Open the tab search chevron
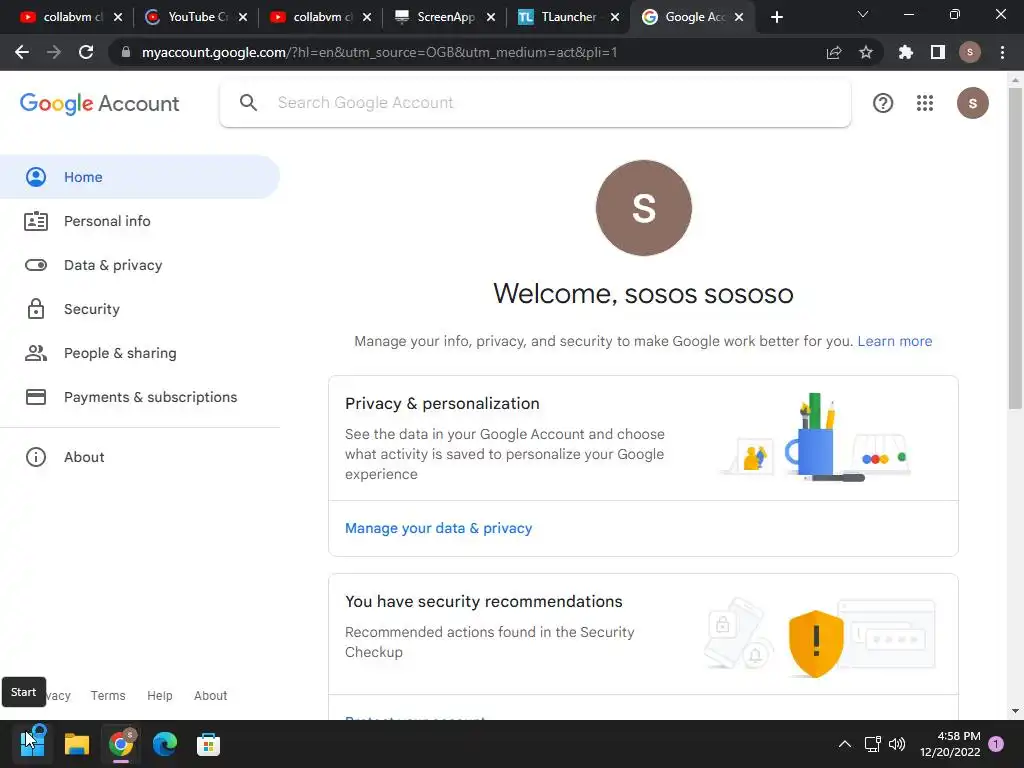The height and width of the screenshot is (768, 1024). coord(863,14)
